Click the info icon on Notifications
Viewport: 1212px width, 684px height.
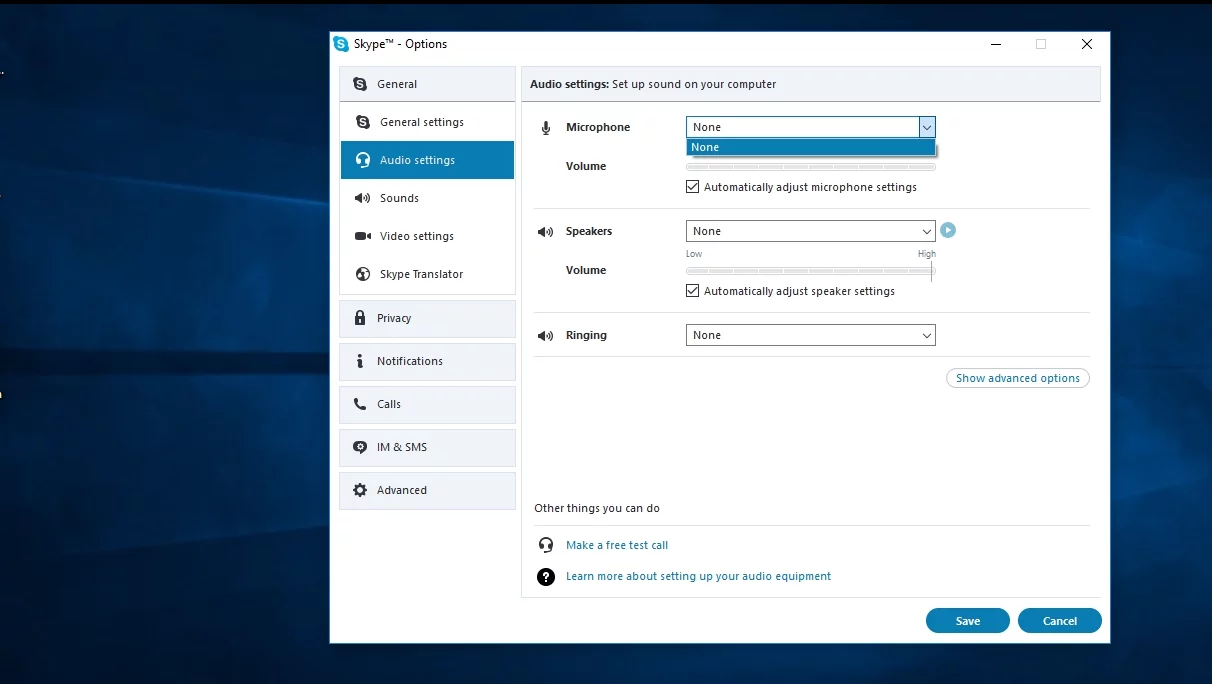(x=360, y=361)
